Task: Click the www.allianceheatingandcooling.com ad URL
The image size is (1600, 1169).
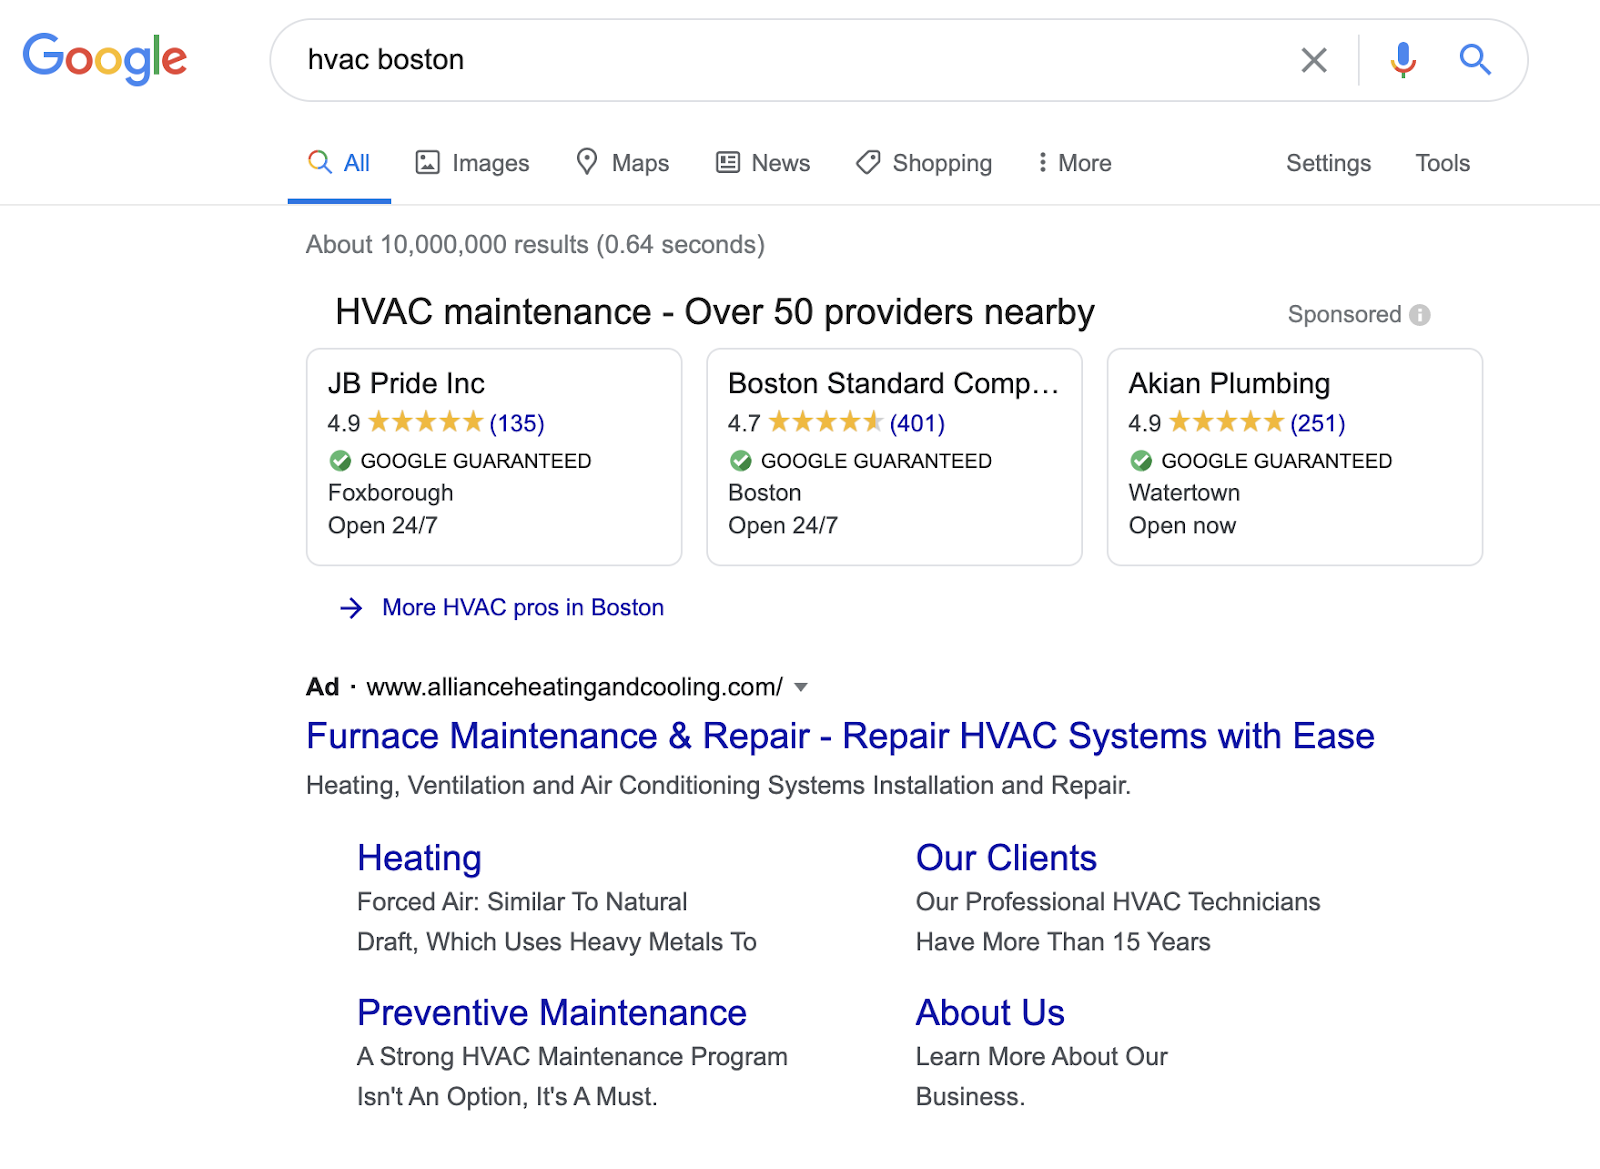Action: tap(575, 687)
